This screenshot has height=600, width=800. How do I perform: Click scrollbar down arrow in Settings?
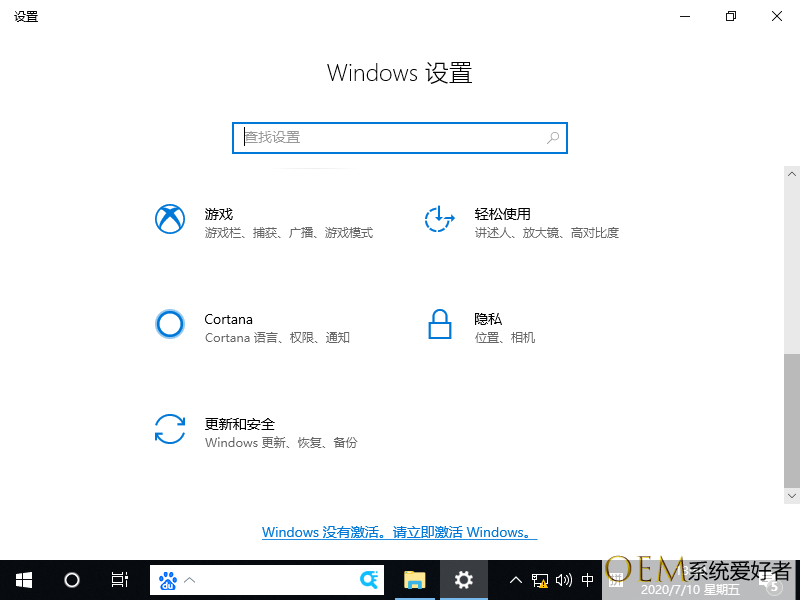tap(792, 496)
